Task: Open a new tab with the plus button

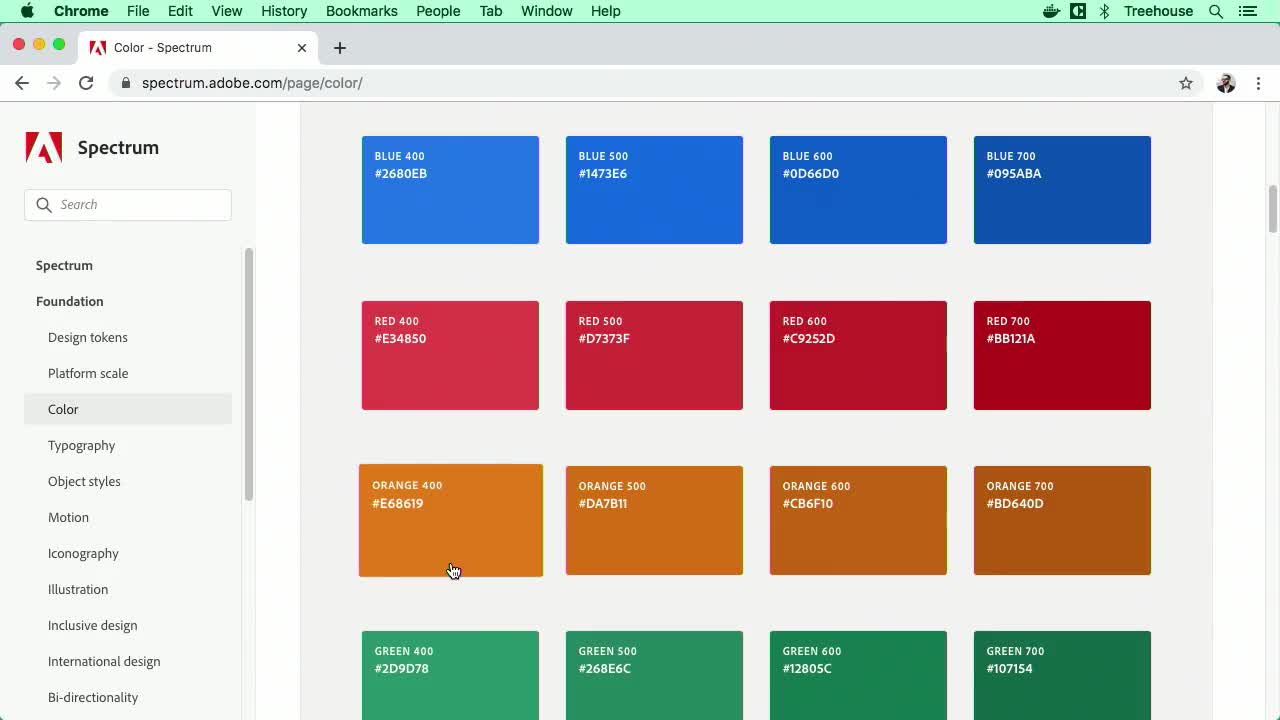Action: click(x=340, y=47)
